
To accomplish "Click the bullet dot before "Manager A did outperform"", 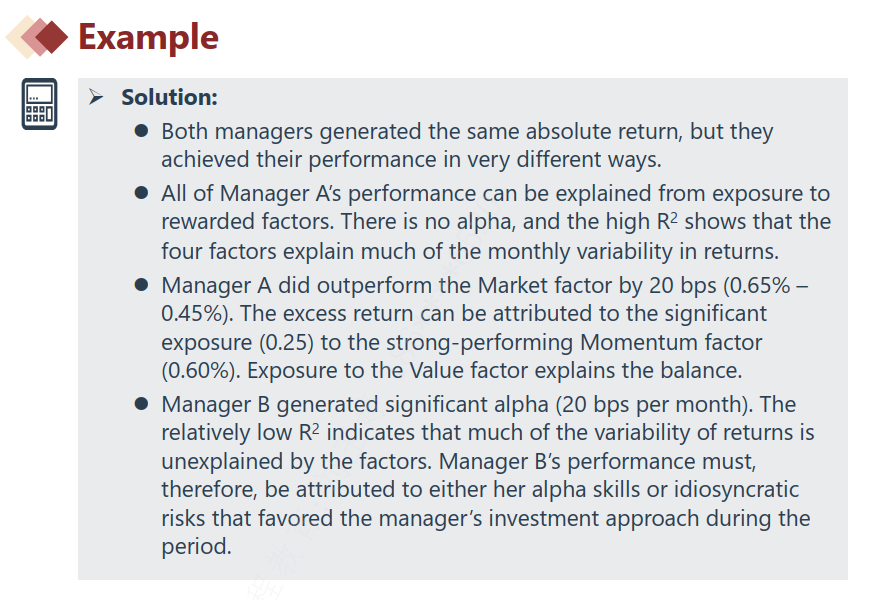I will tap(142, 285).
